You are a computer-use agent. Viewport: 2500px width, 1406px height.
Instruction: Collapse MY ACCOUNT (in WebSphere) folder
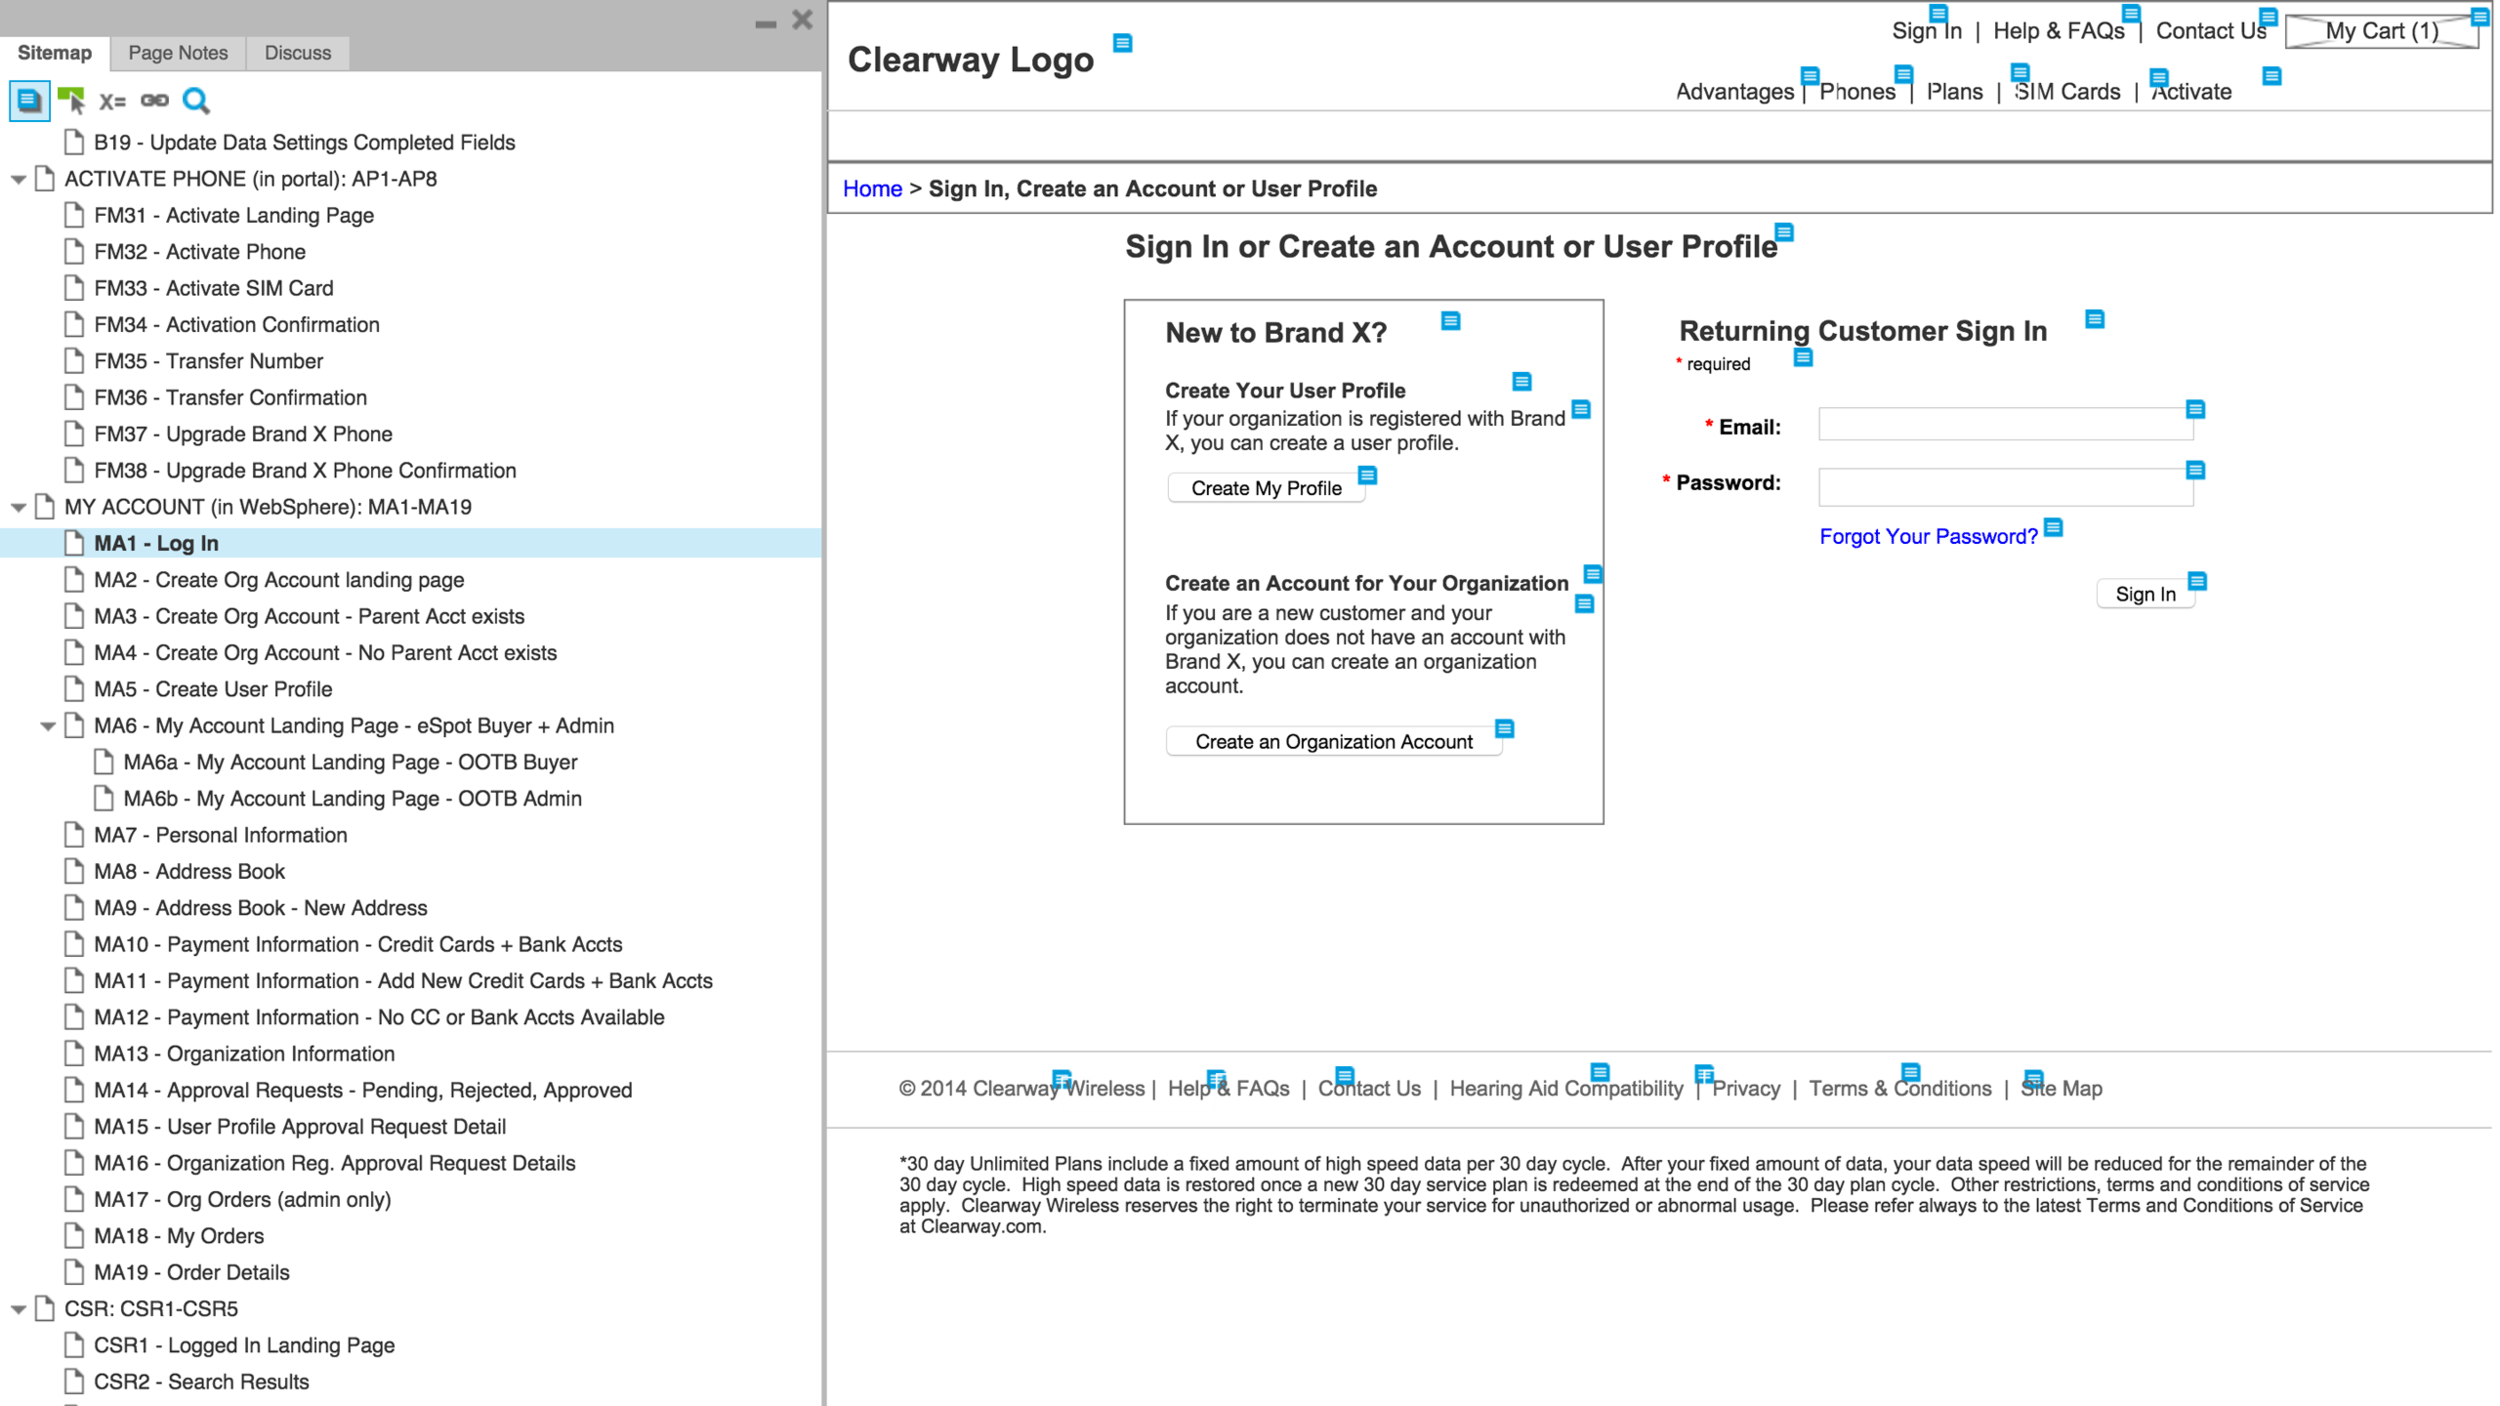point(18,508)
